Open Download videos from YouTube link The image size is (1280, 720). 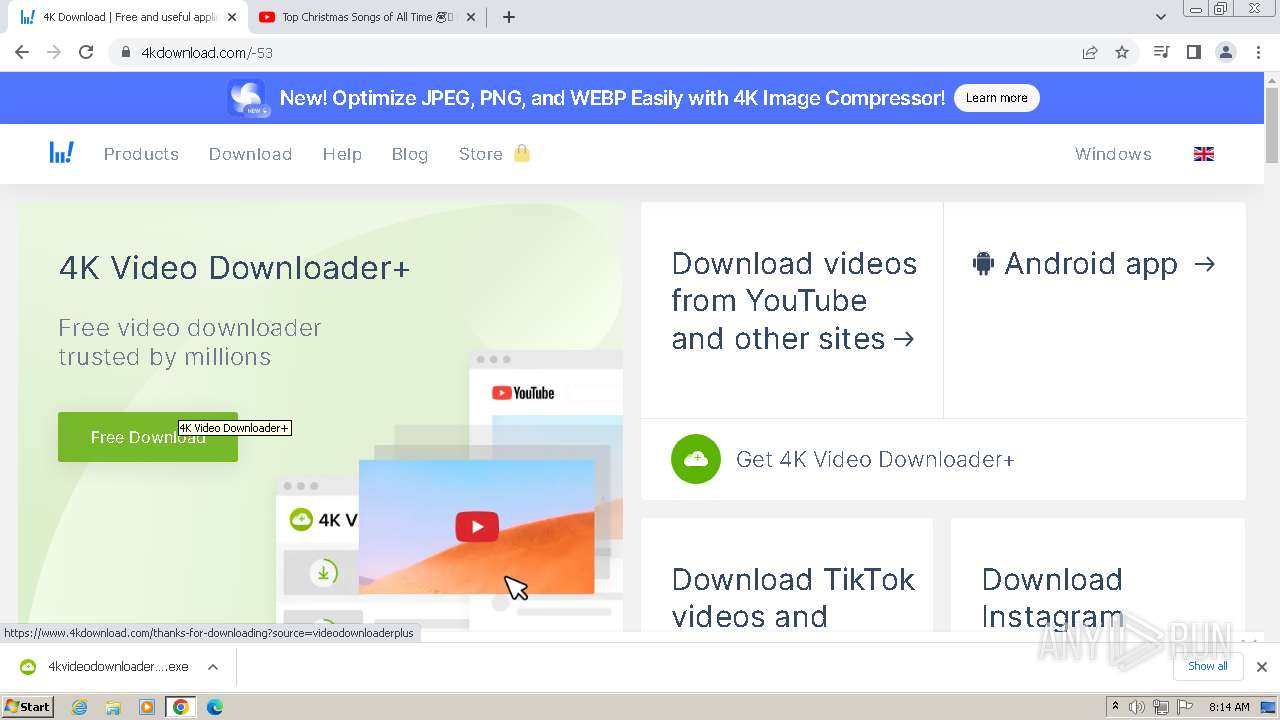794,301
